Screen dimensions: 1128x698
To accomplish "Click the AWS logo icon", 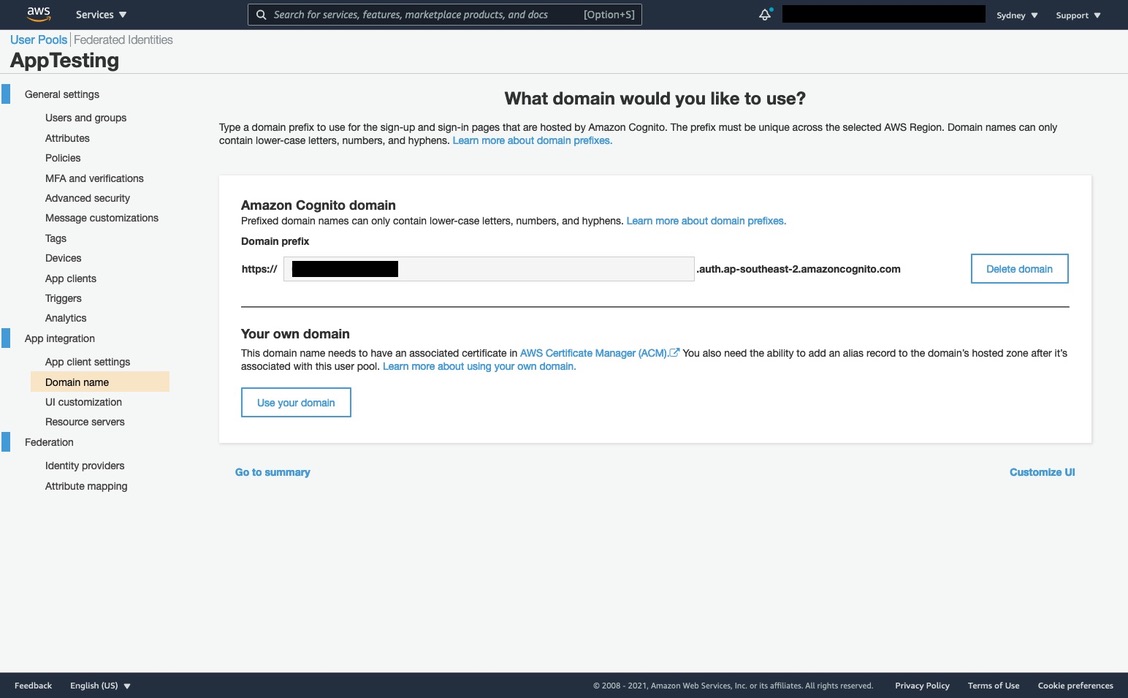I will pos(39,14).
